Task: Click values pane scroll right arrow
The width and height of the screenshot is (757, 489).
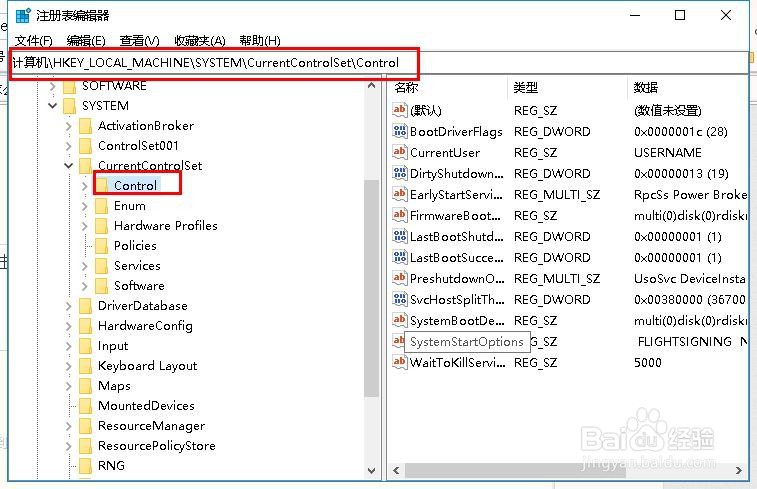Action: click(739, 470)
